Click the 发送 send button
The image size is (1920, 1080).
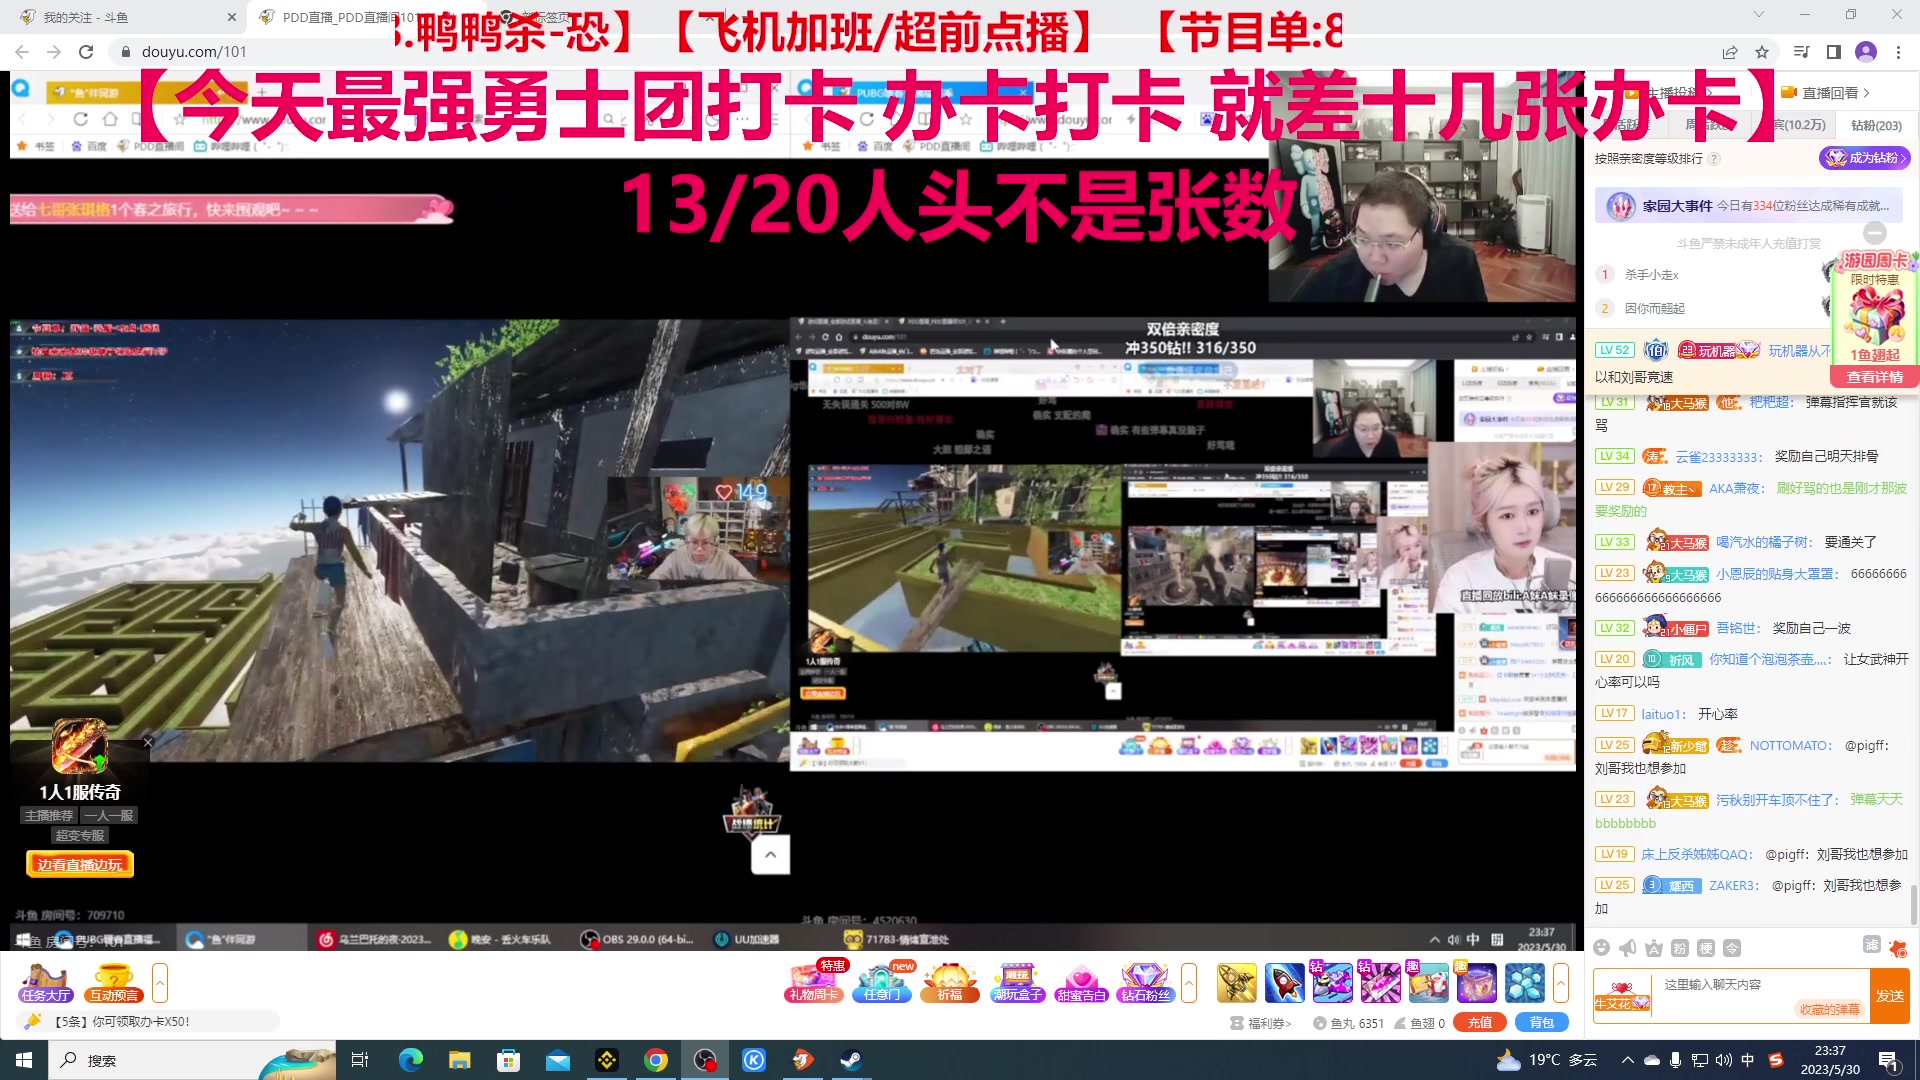point(1889,996)
